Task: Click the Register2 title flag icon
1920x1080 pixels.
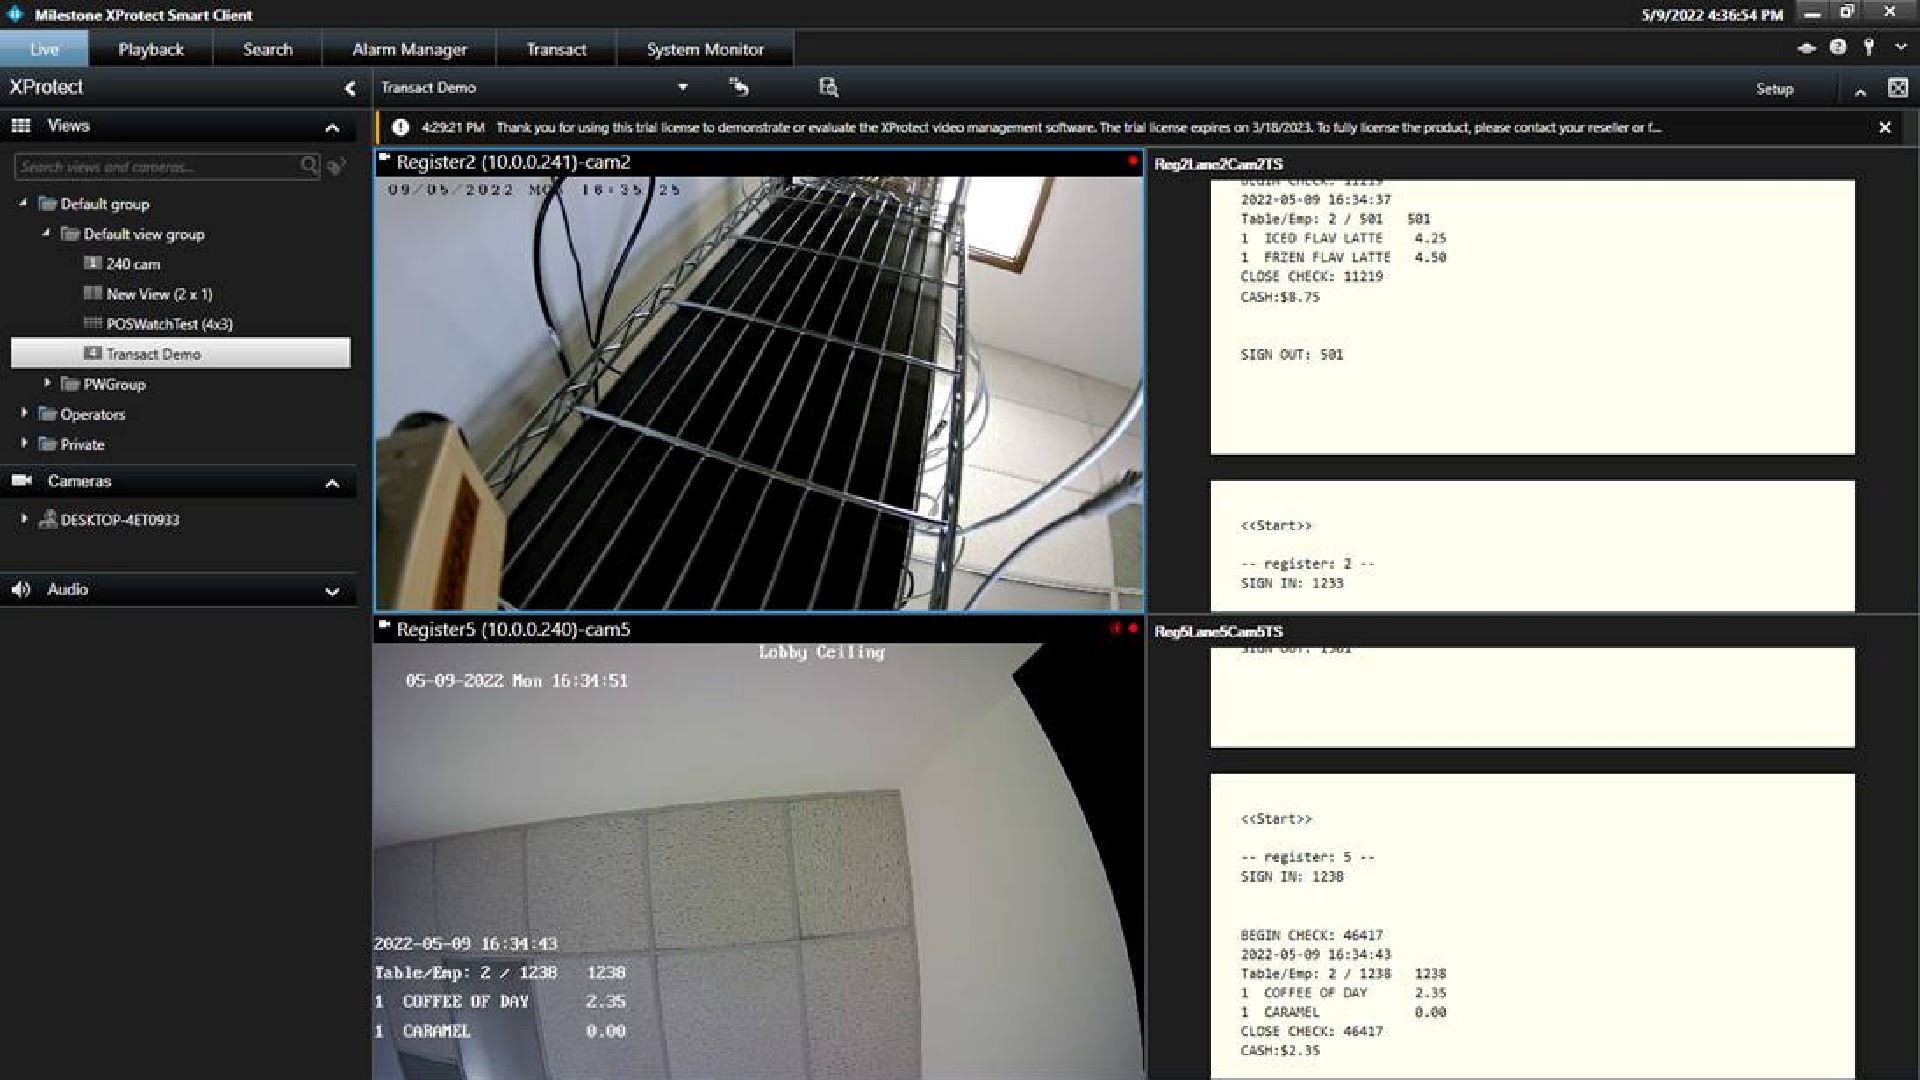Action: tap(384, 158)
